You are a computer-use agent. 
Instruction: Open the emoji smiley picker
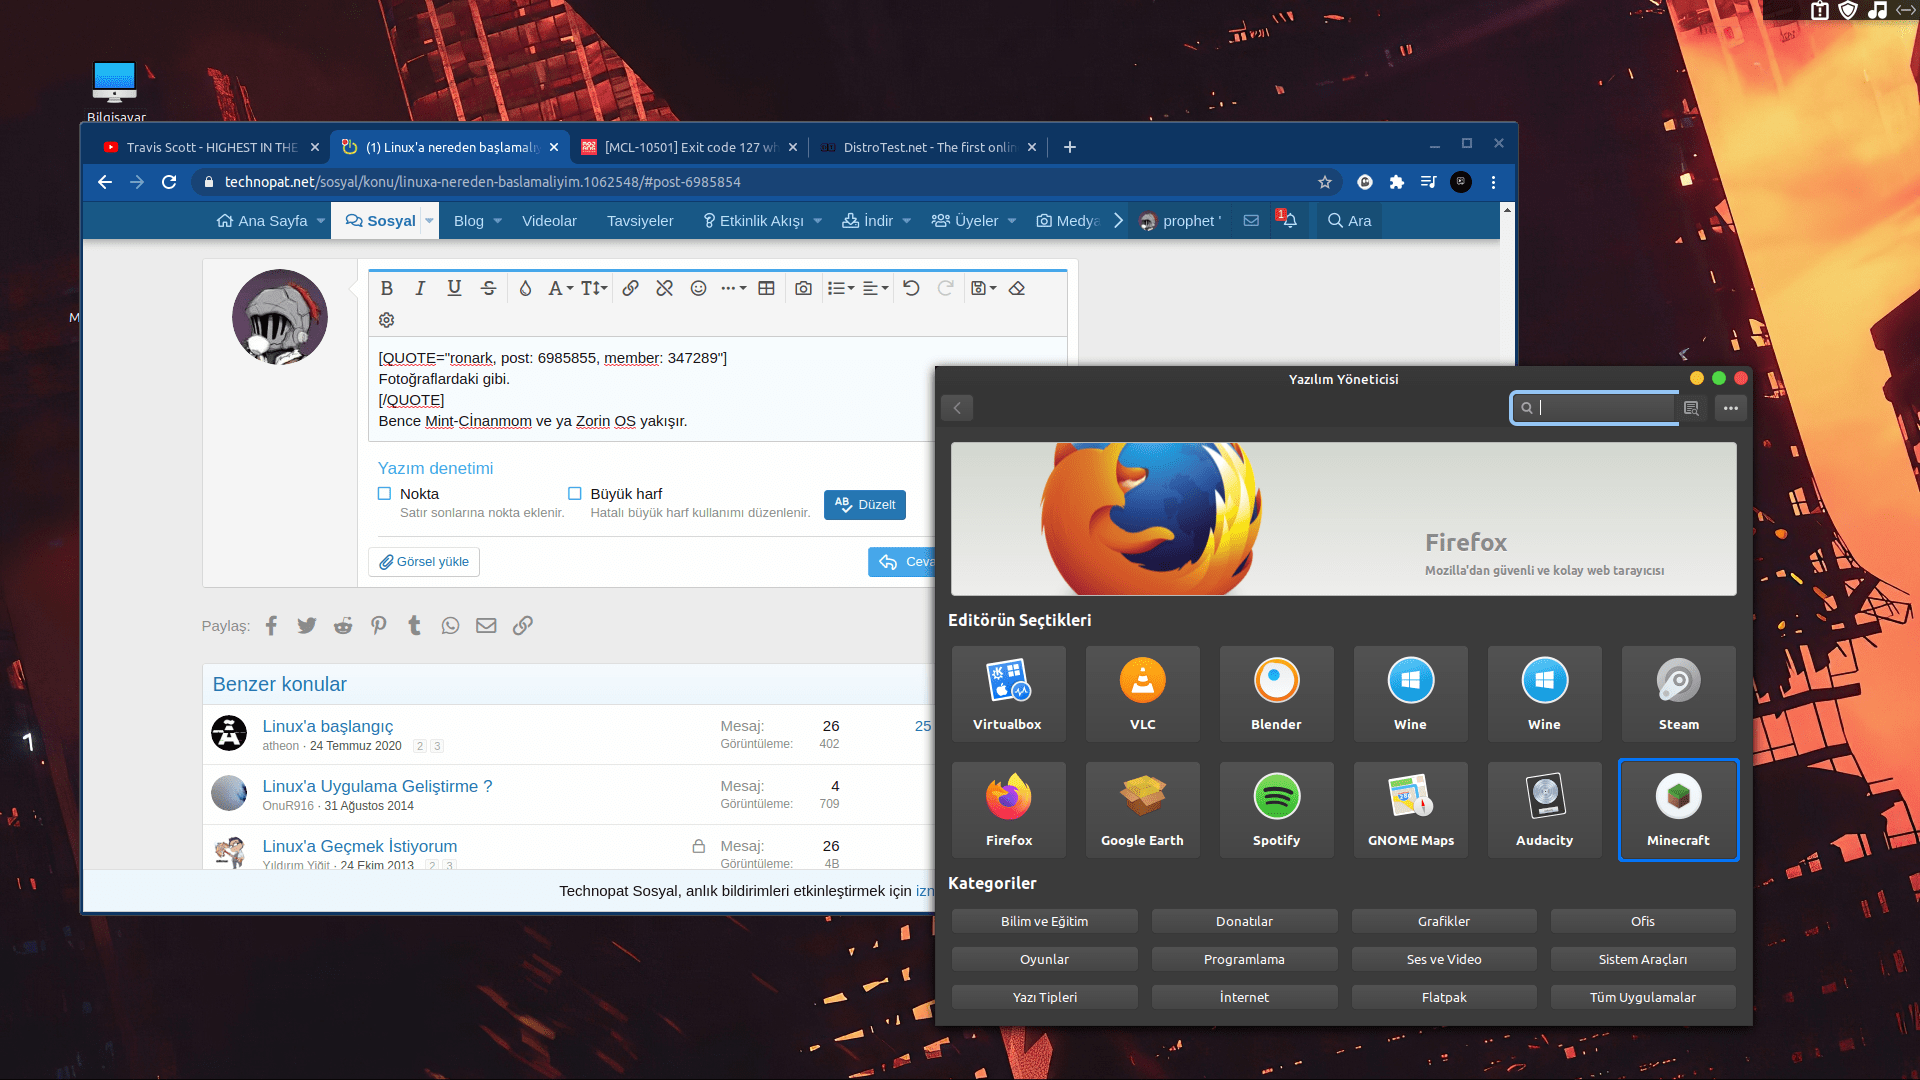pos(698,288)
